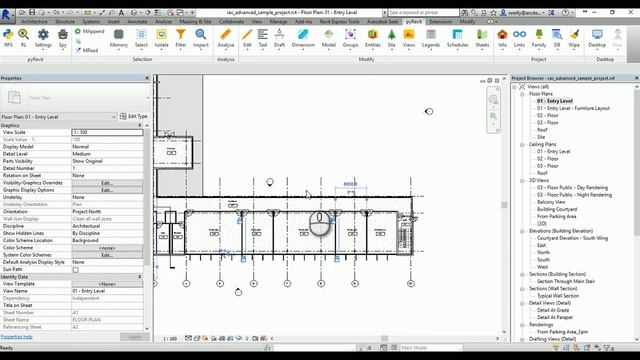Toggle the Sun Path checkbox
Image resolution: width=640 pixels, height=360 pixels.
76,270
